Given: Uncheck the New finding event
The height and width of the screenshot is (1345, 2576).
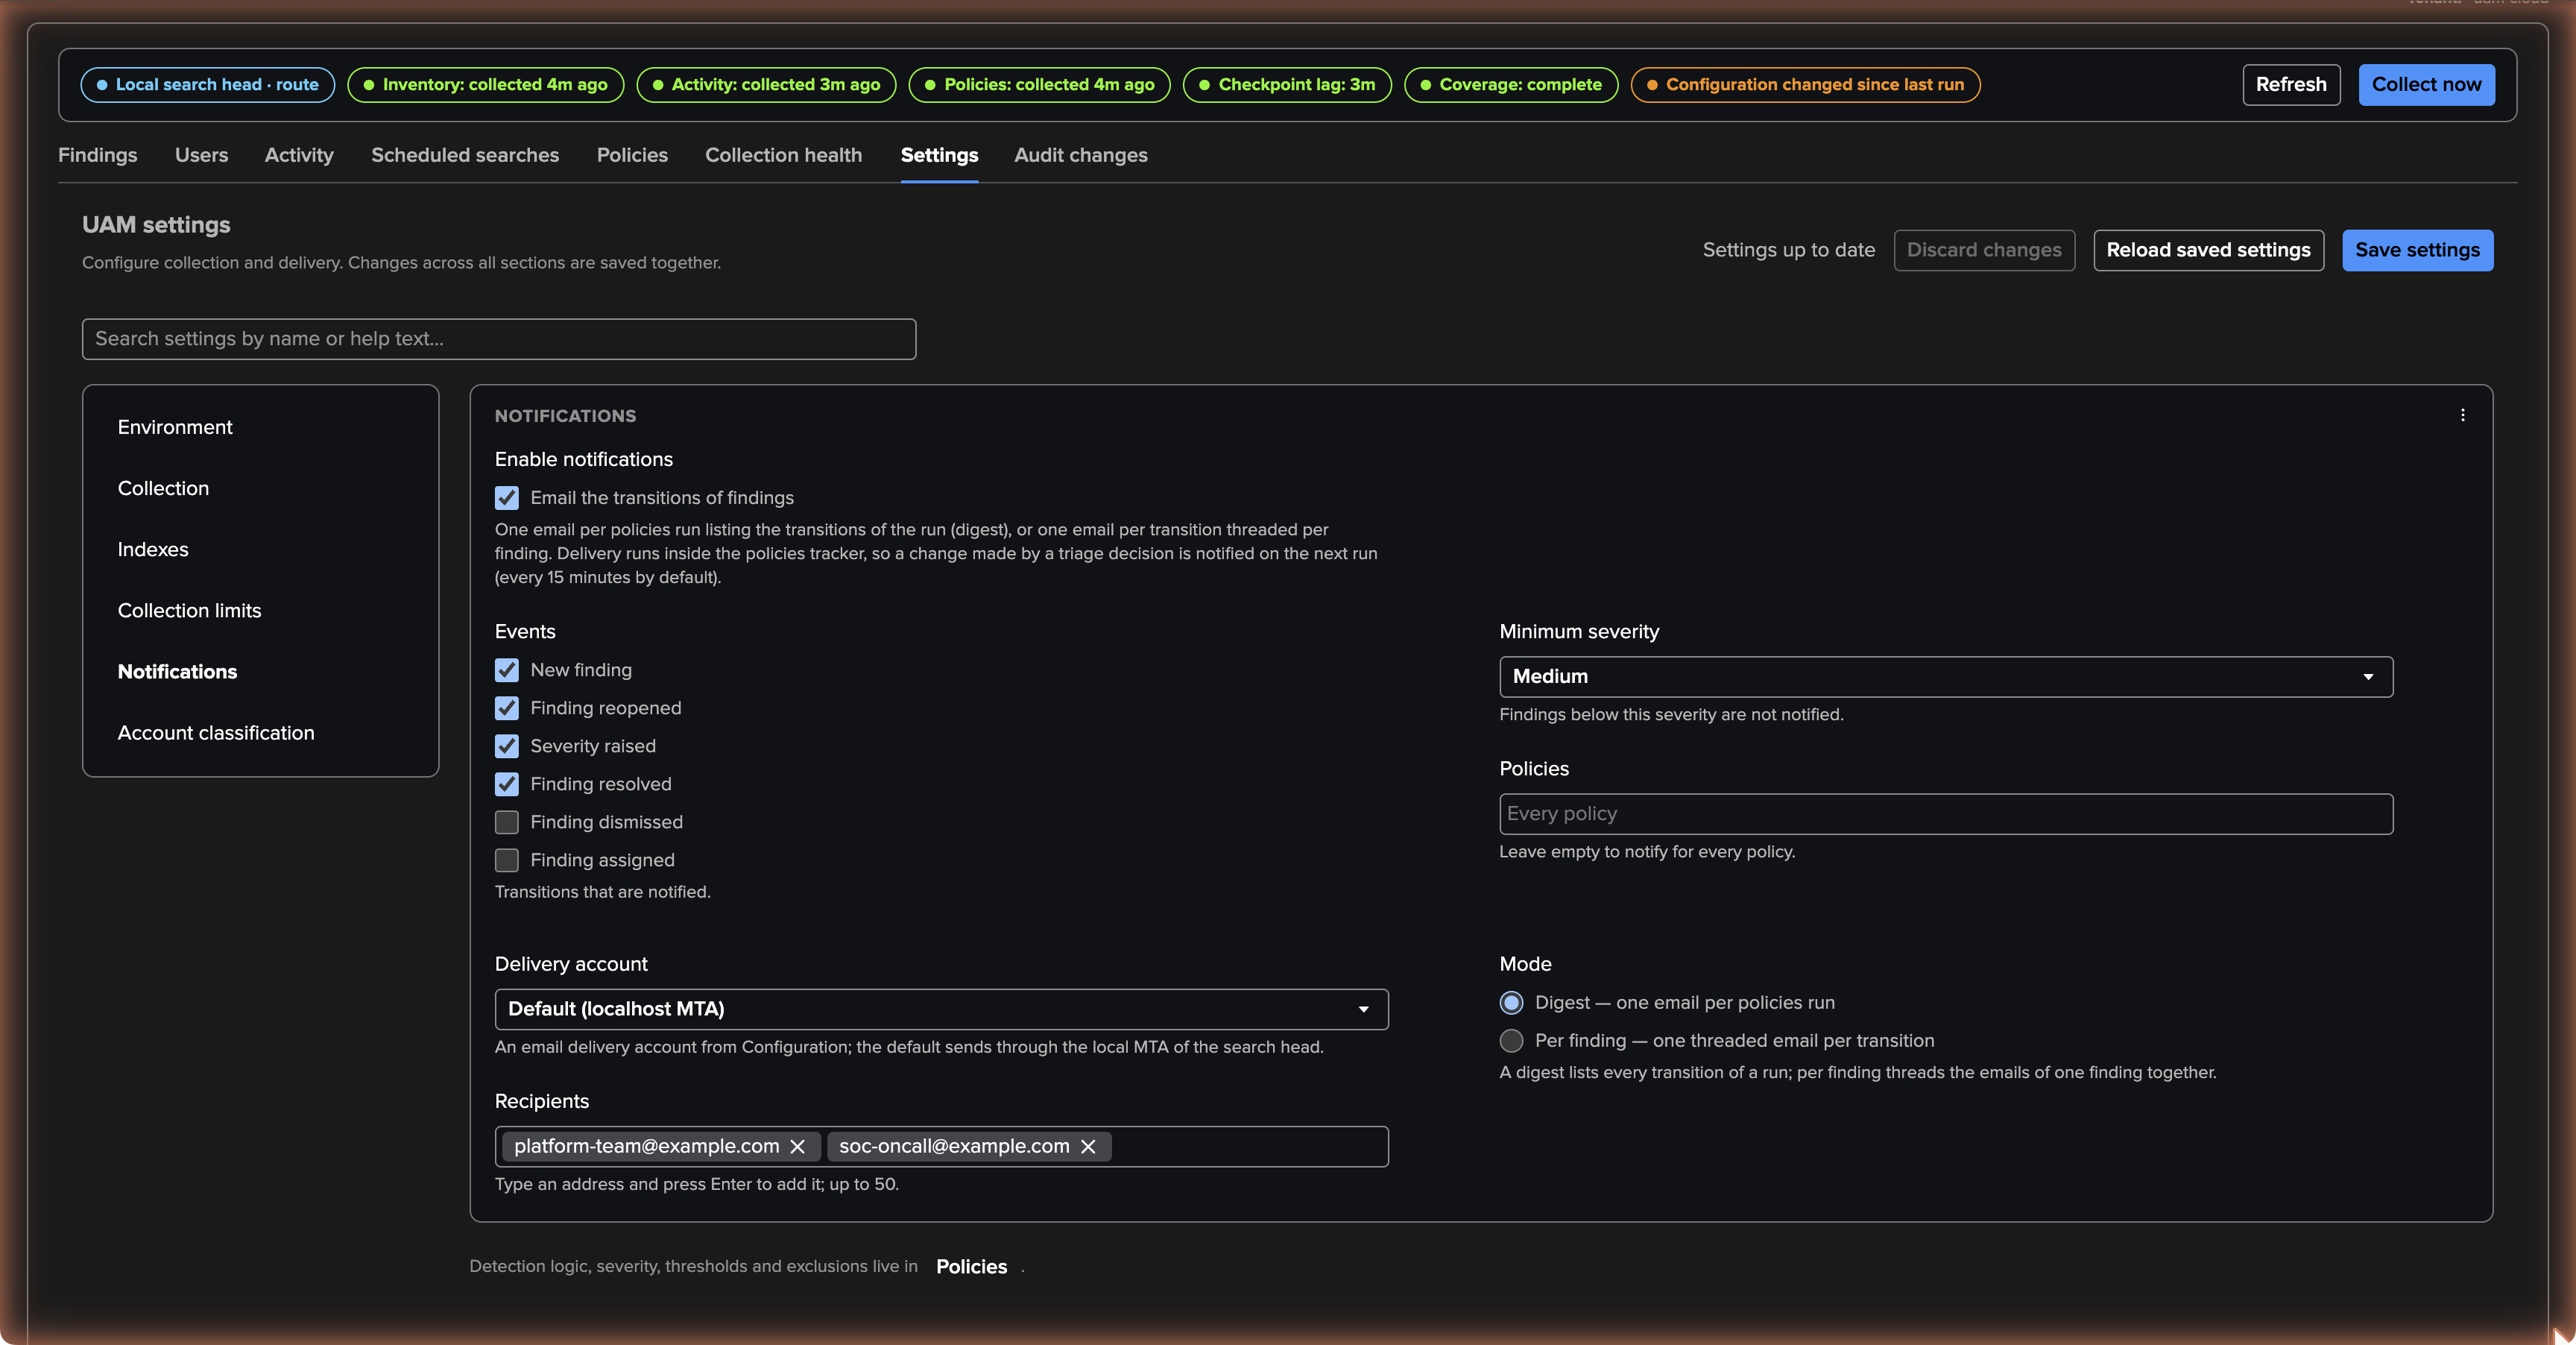Looking at the screenshot, I should pyautogui.click(x=507, y=670).
